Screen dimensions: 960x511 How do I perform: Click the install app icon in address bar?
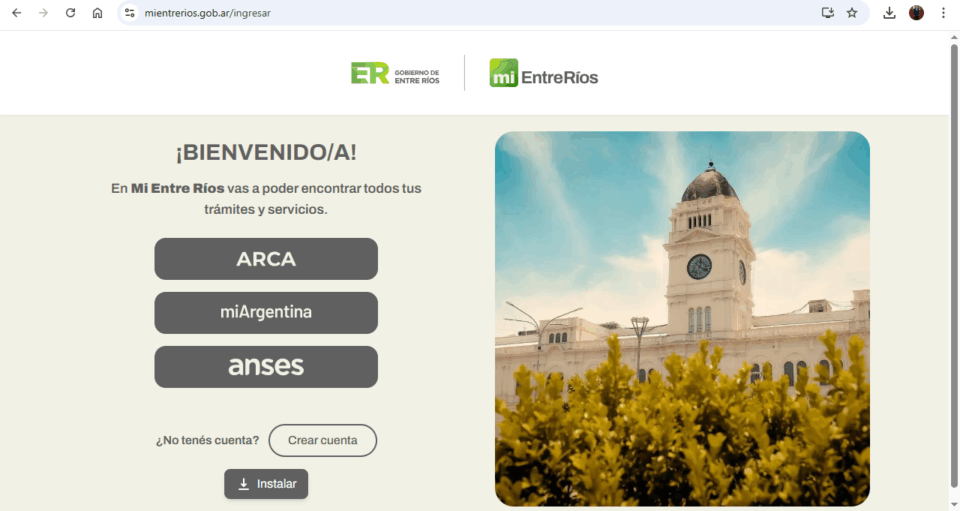point(827,13)
